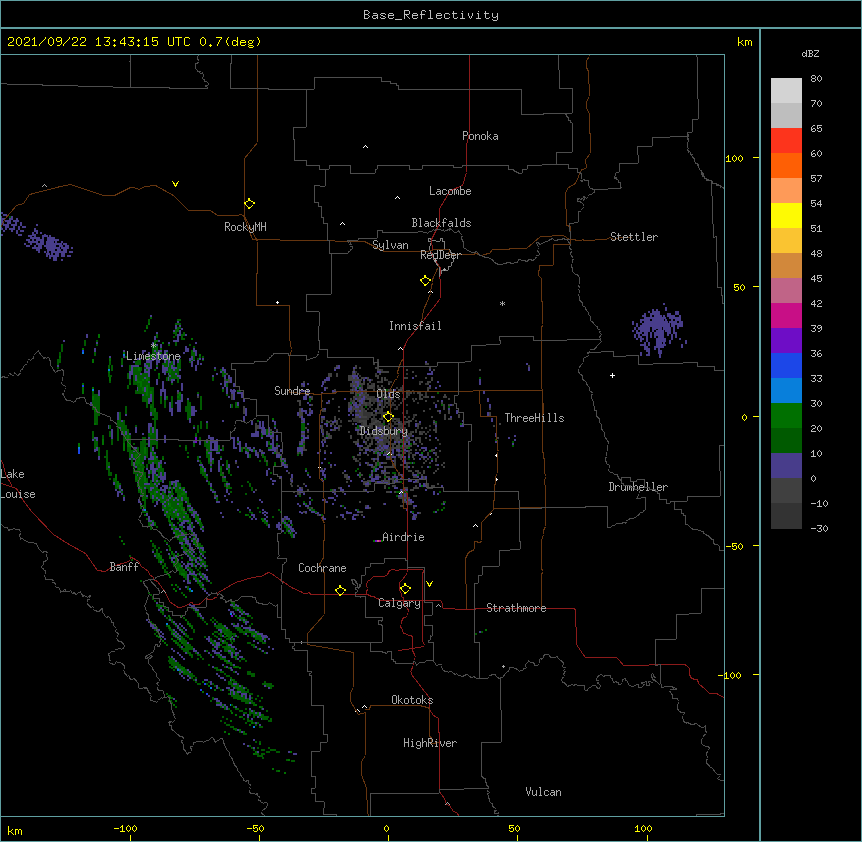The image size is (862, 842).
Task: Select the Vulcan label
Action: [543, 792]
